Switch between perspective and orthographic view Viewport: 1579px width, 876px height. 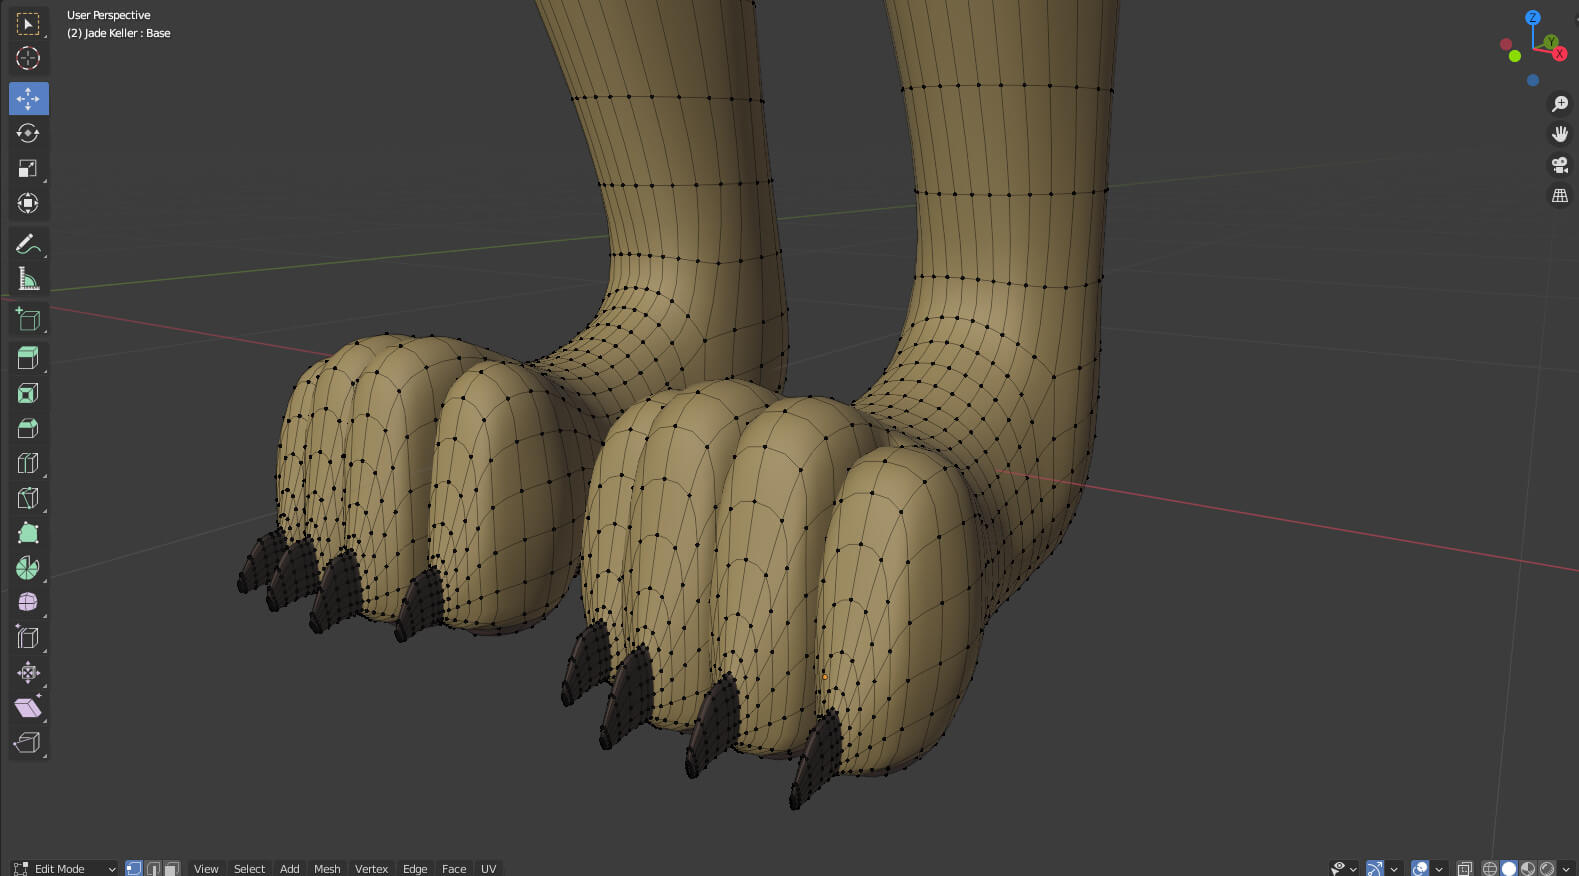1559,196
